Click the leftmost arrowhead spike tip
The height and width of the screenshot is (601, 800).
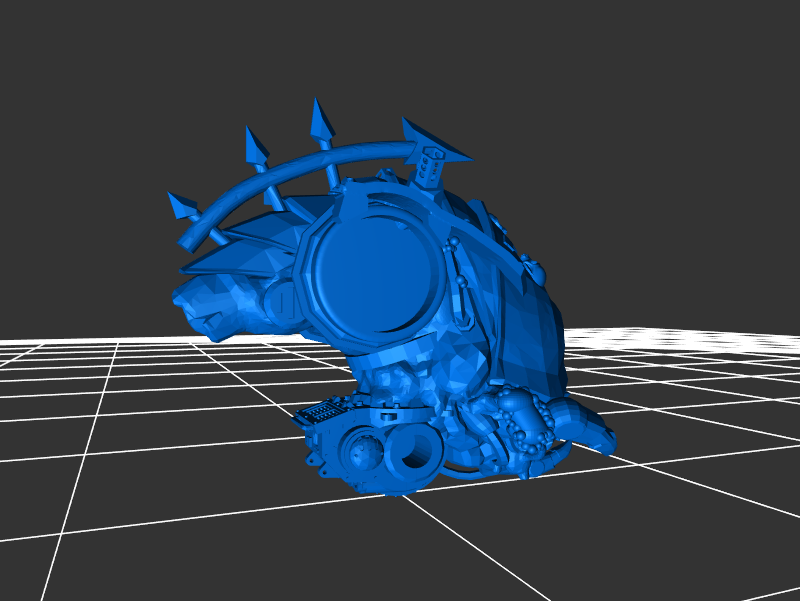[182, 205]
